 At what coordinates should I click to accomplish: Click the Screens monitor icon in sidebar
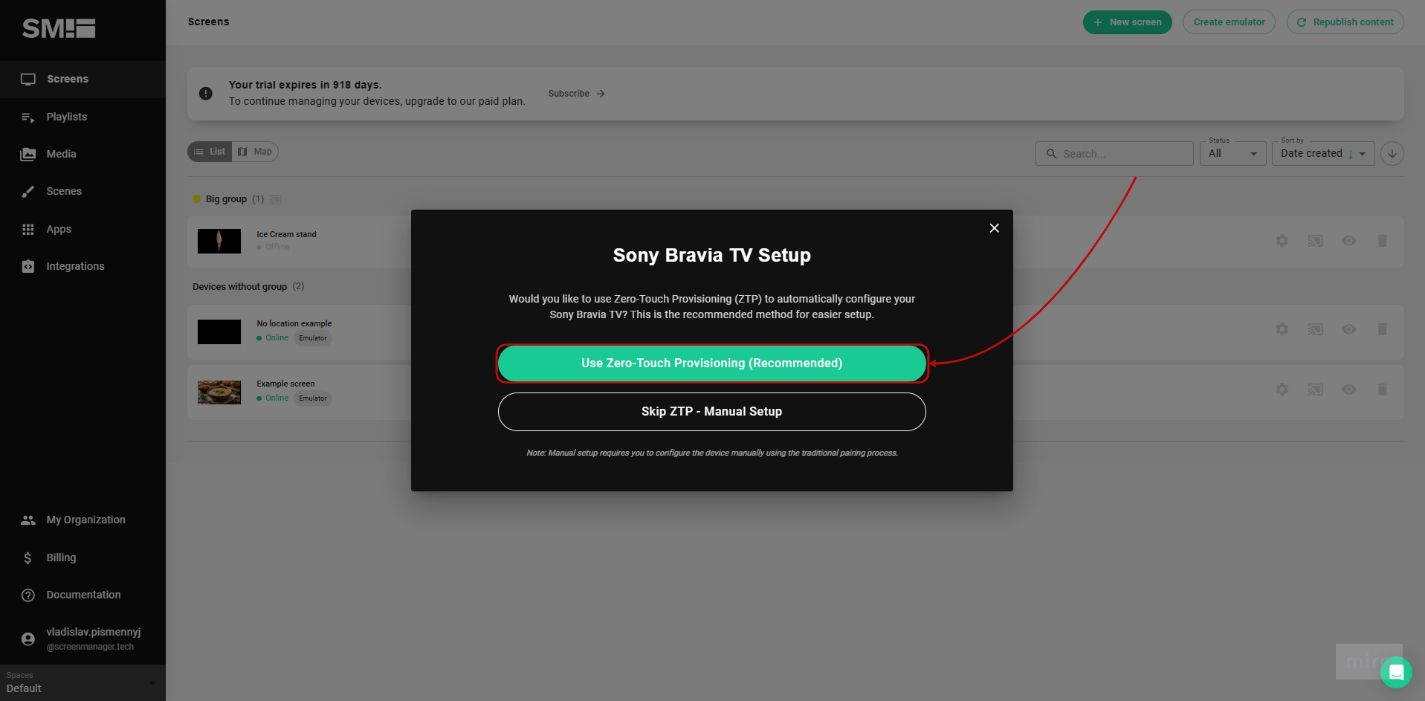[x=28, y=79]
